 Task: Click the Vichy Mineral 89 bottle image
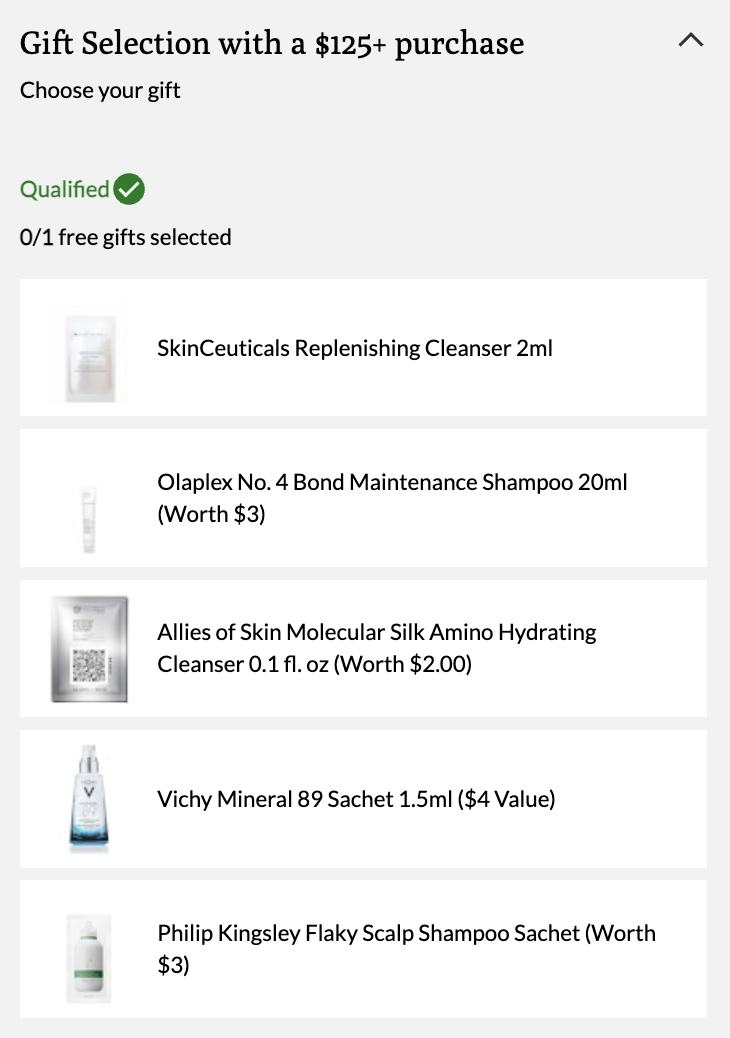(x=89, y=797)
